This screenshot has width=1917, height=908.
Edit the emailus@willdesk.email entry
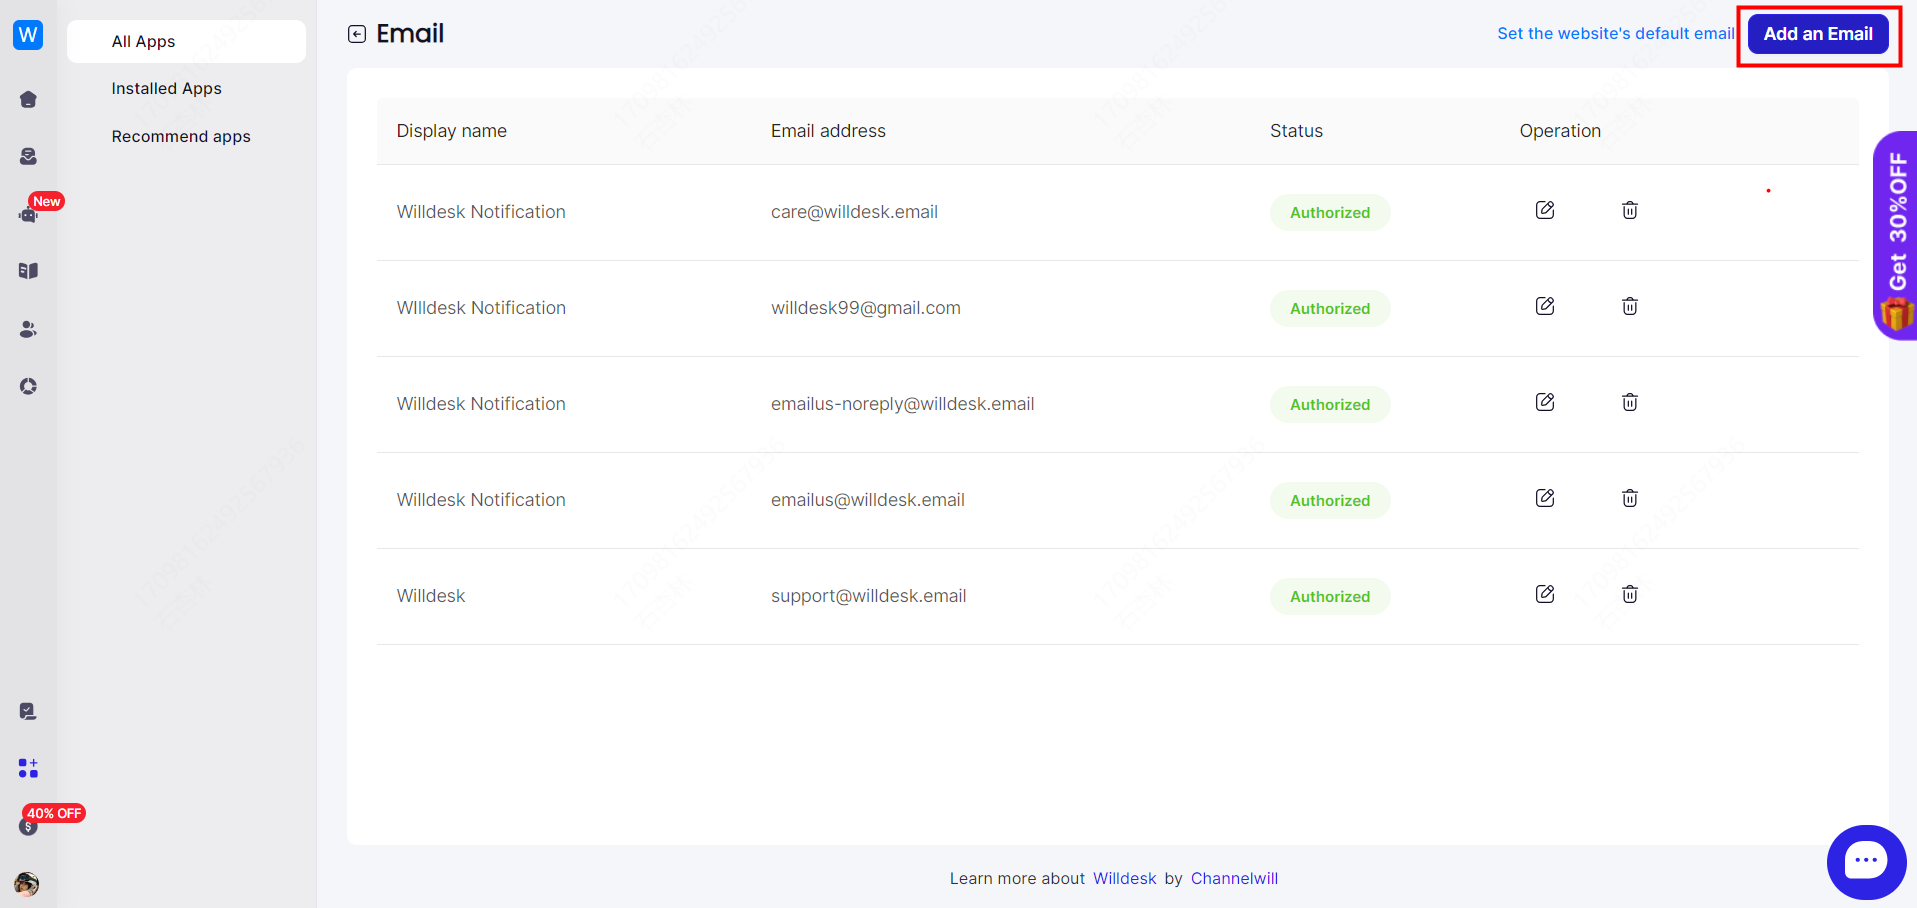(1545, 498)
